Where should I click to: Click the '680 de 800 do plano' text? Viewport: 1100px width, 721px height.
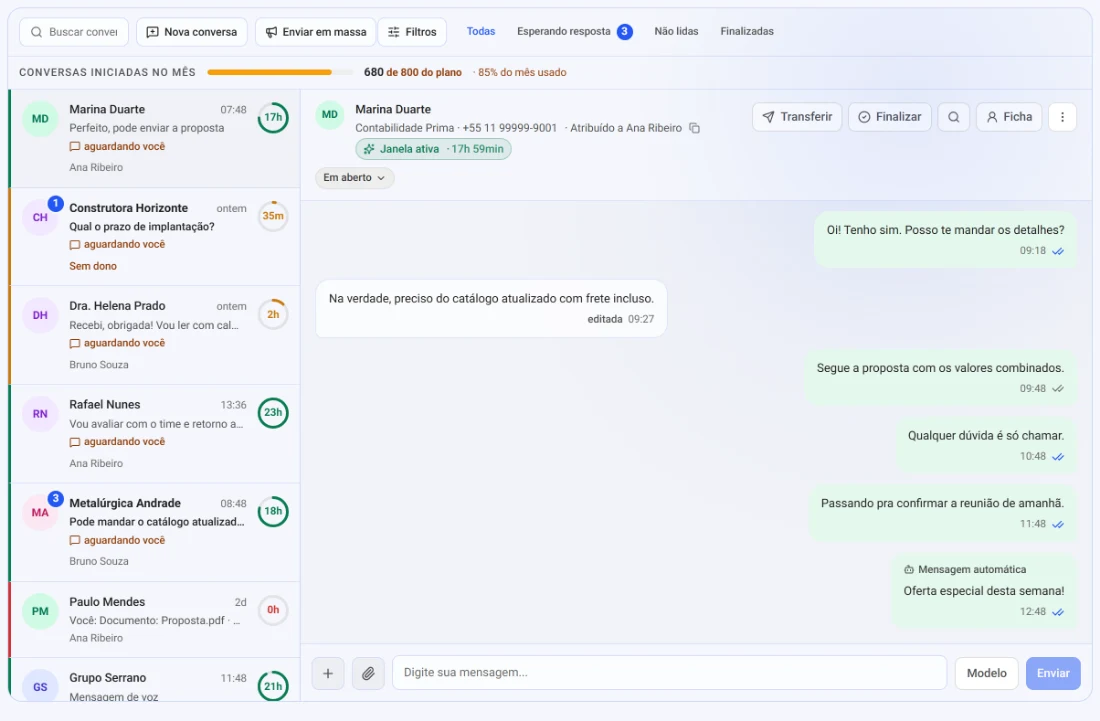tap(412, 72)
